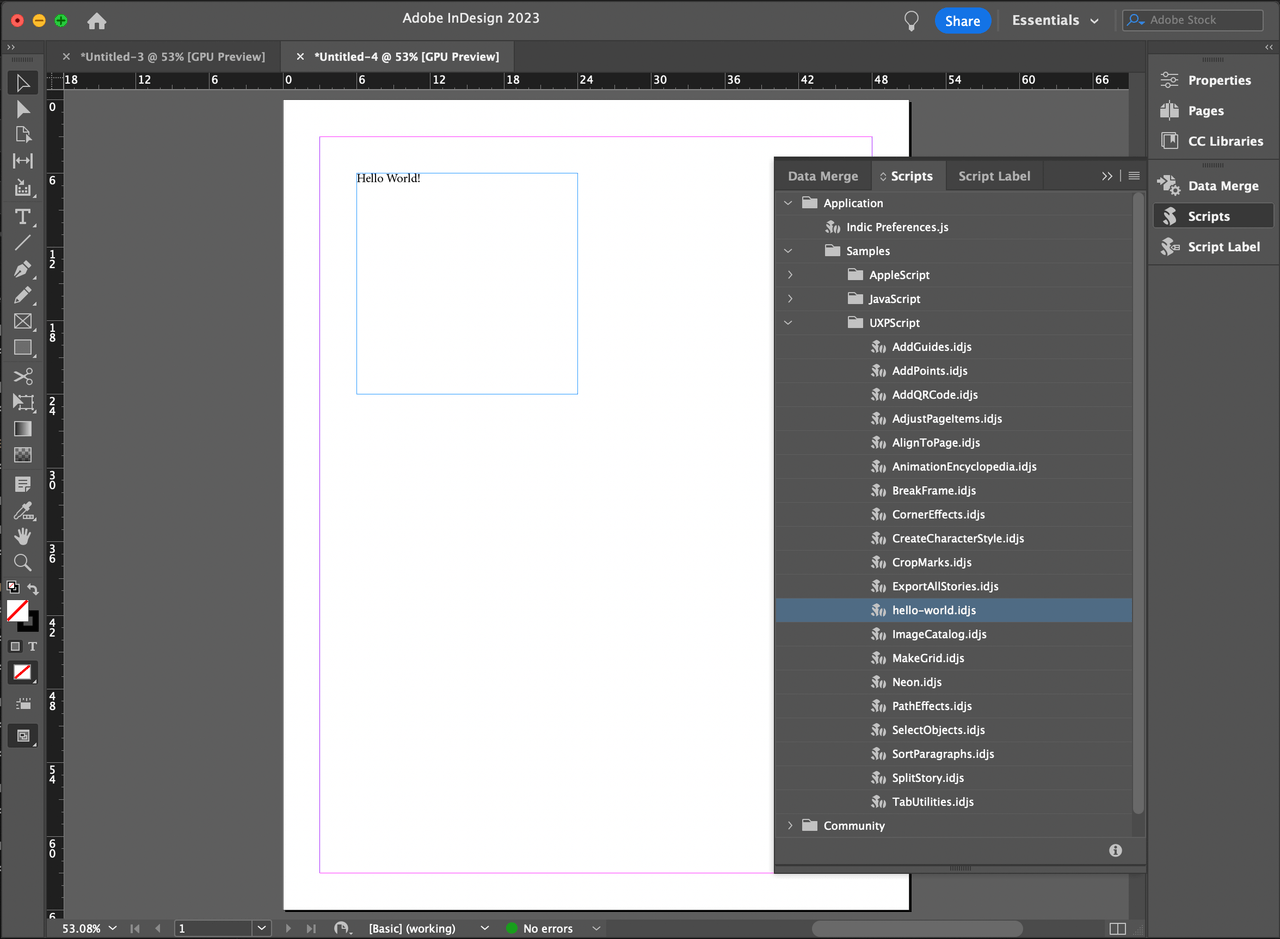
Task: Select the Direct Selection tool
Action: tap(23, 109)
